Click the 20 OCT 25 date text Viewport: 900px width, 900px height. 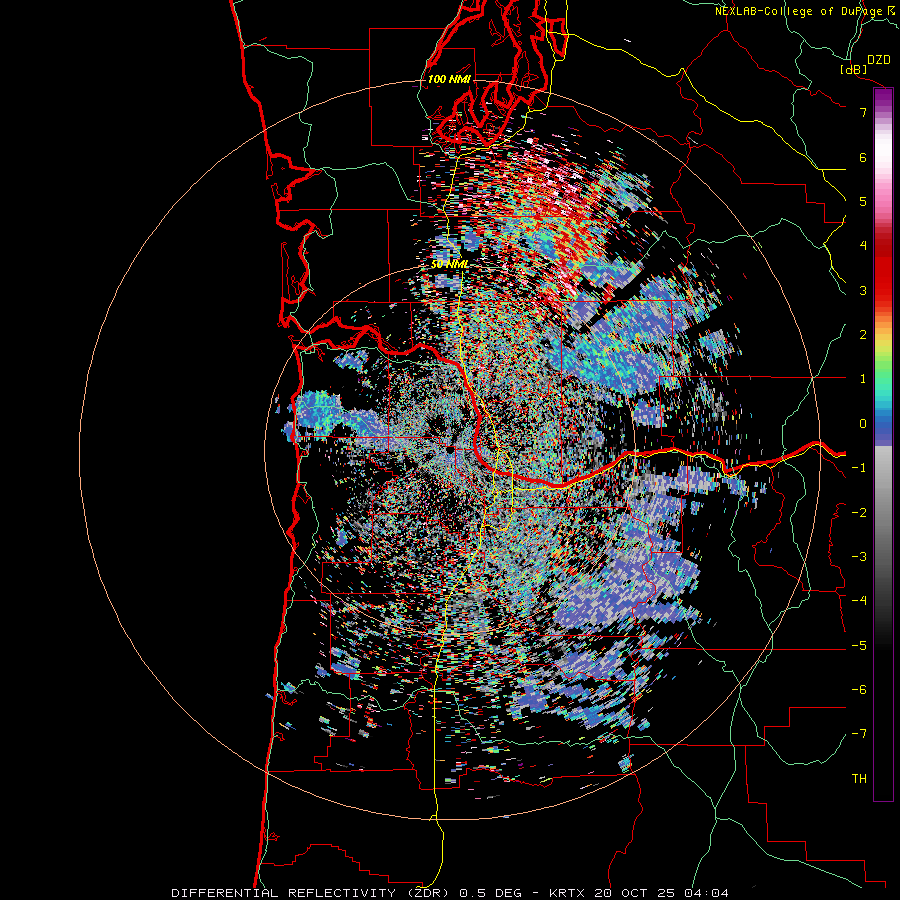[635, 893]
